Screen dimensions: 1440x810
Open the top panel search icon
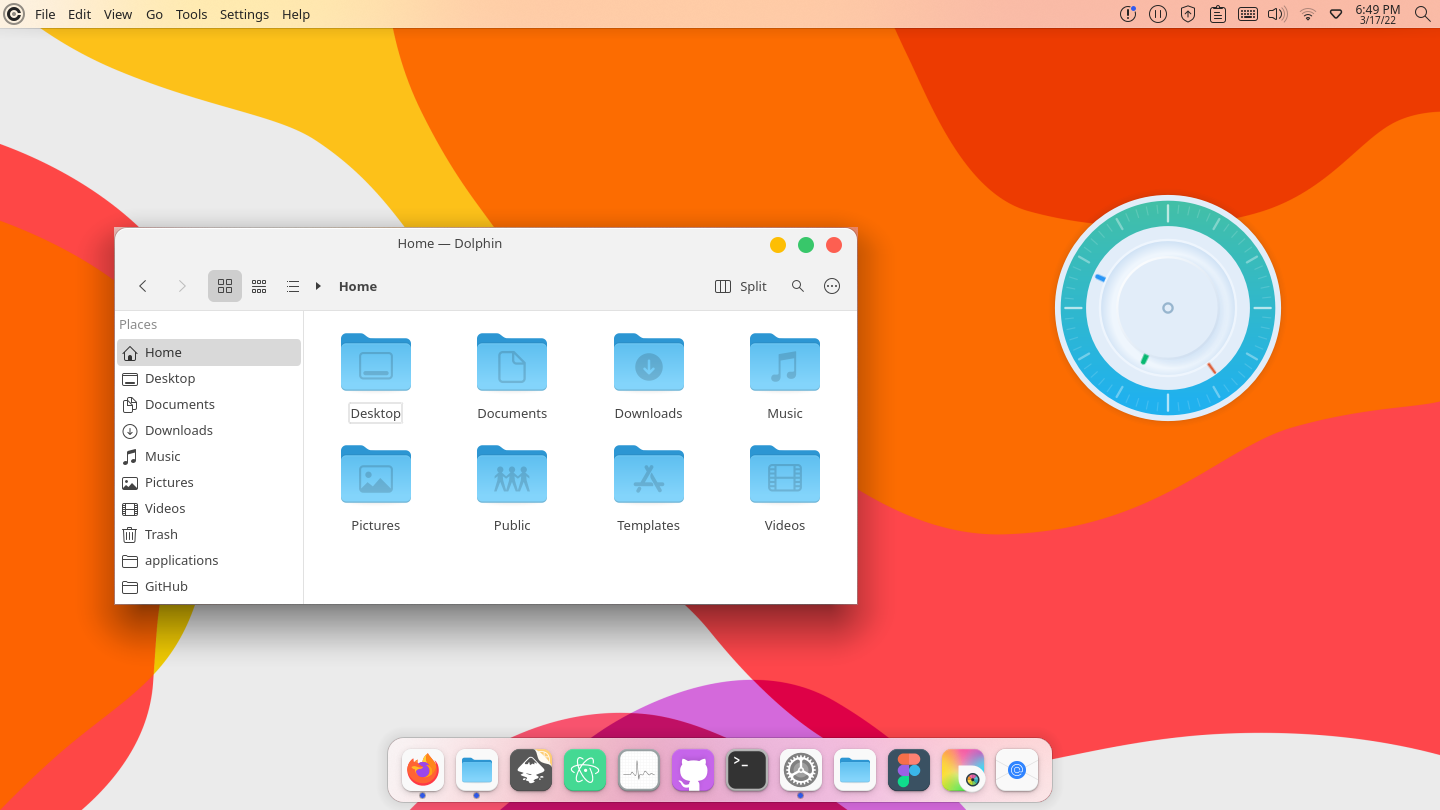click(1423, 14)
